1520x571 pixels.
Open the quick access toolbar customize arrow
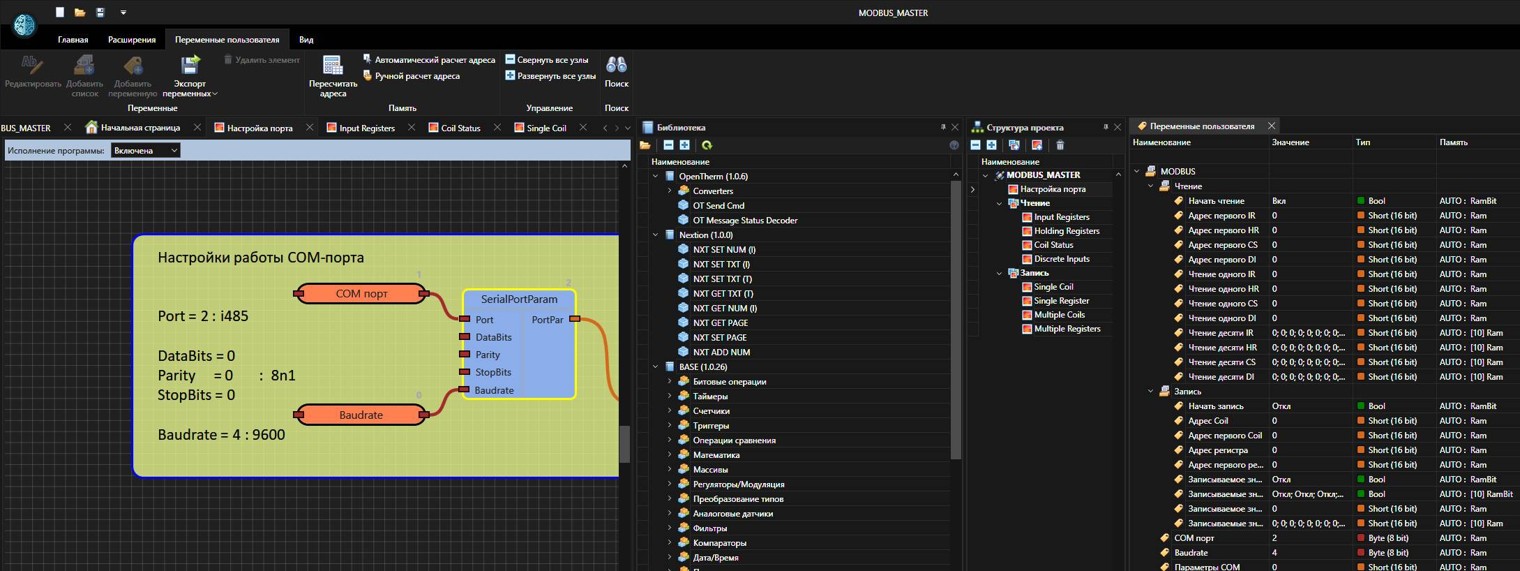[x=123, y=13]
